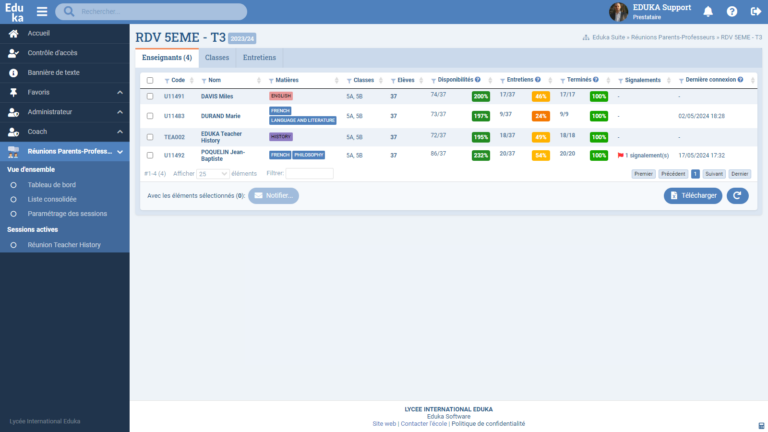Select the DAVIS Miles row checkbox
The height and width of the screenshot is (432, 768).
click(x=150, y=96)
